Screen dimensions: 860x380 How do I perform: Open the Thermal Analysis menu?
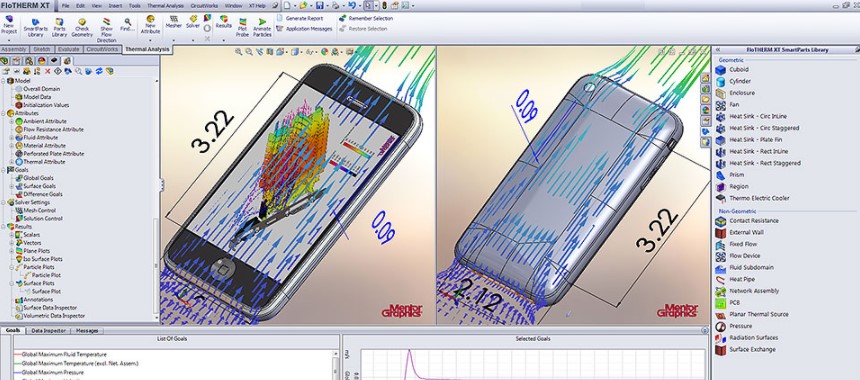165,5
